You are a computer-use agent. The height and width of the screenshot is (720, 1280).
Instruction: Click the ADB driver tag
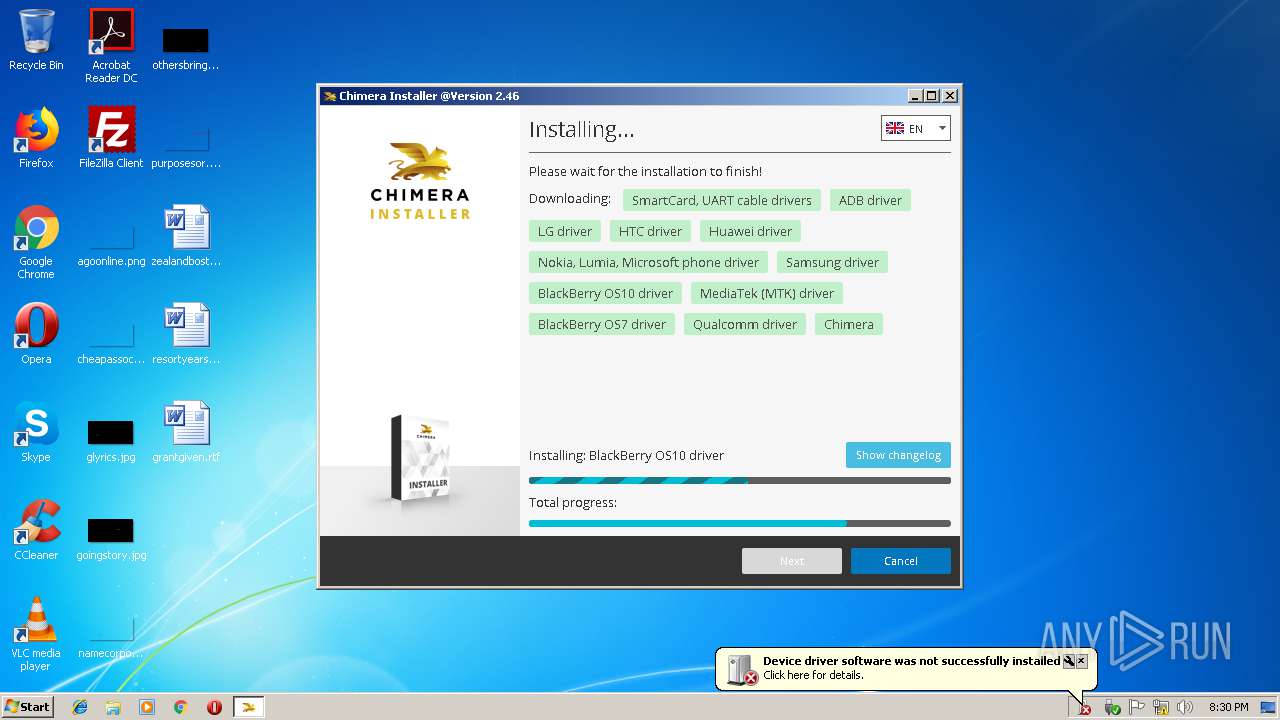(870, 200)
